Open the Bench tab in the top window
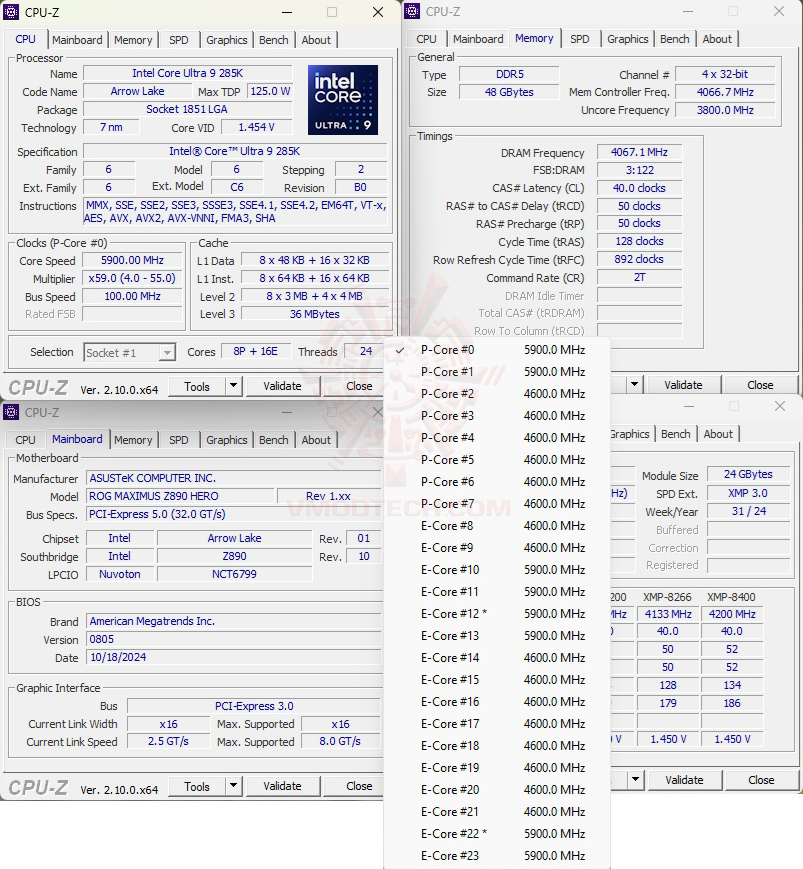 click(x=273, y=40)
